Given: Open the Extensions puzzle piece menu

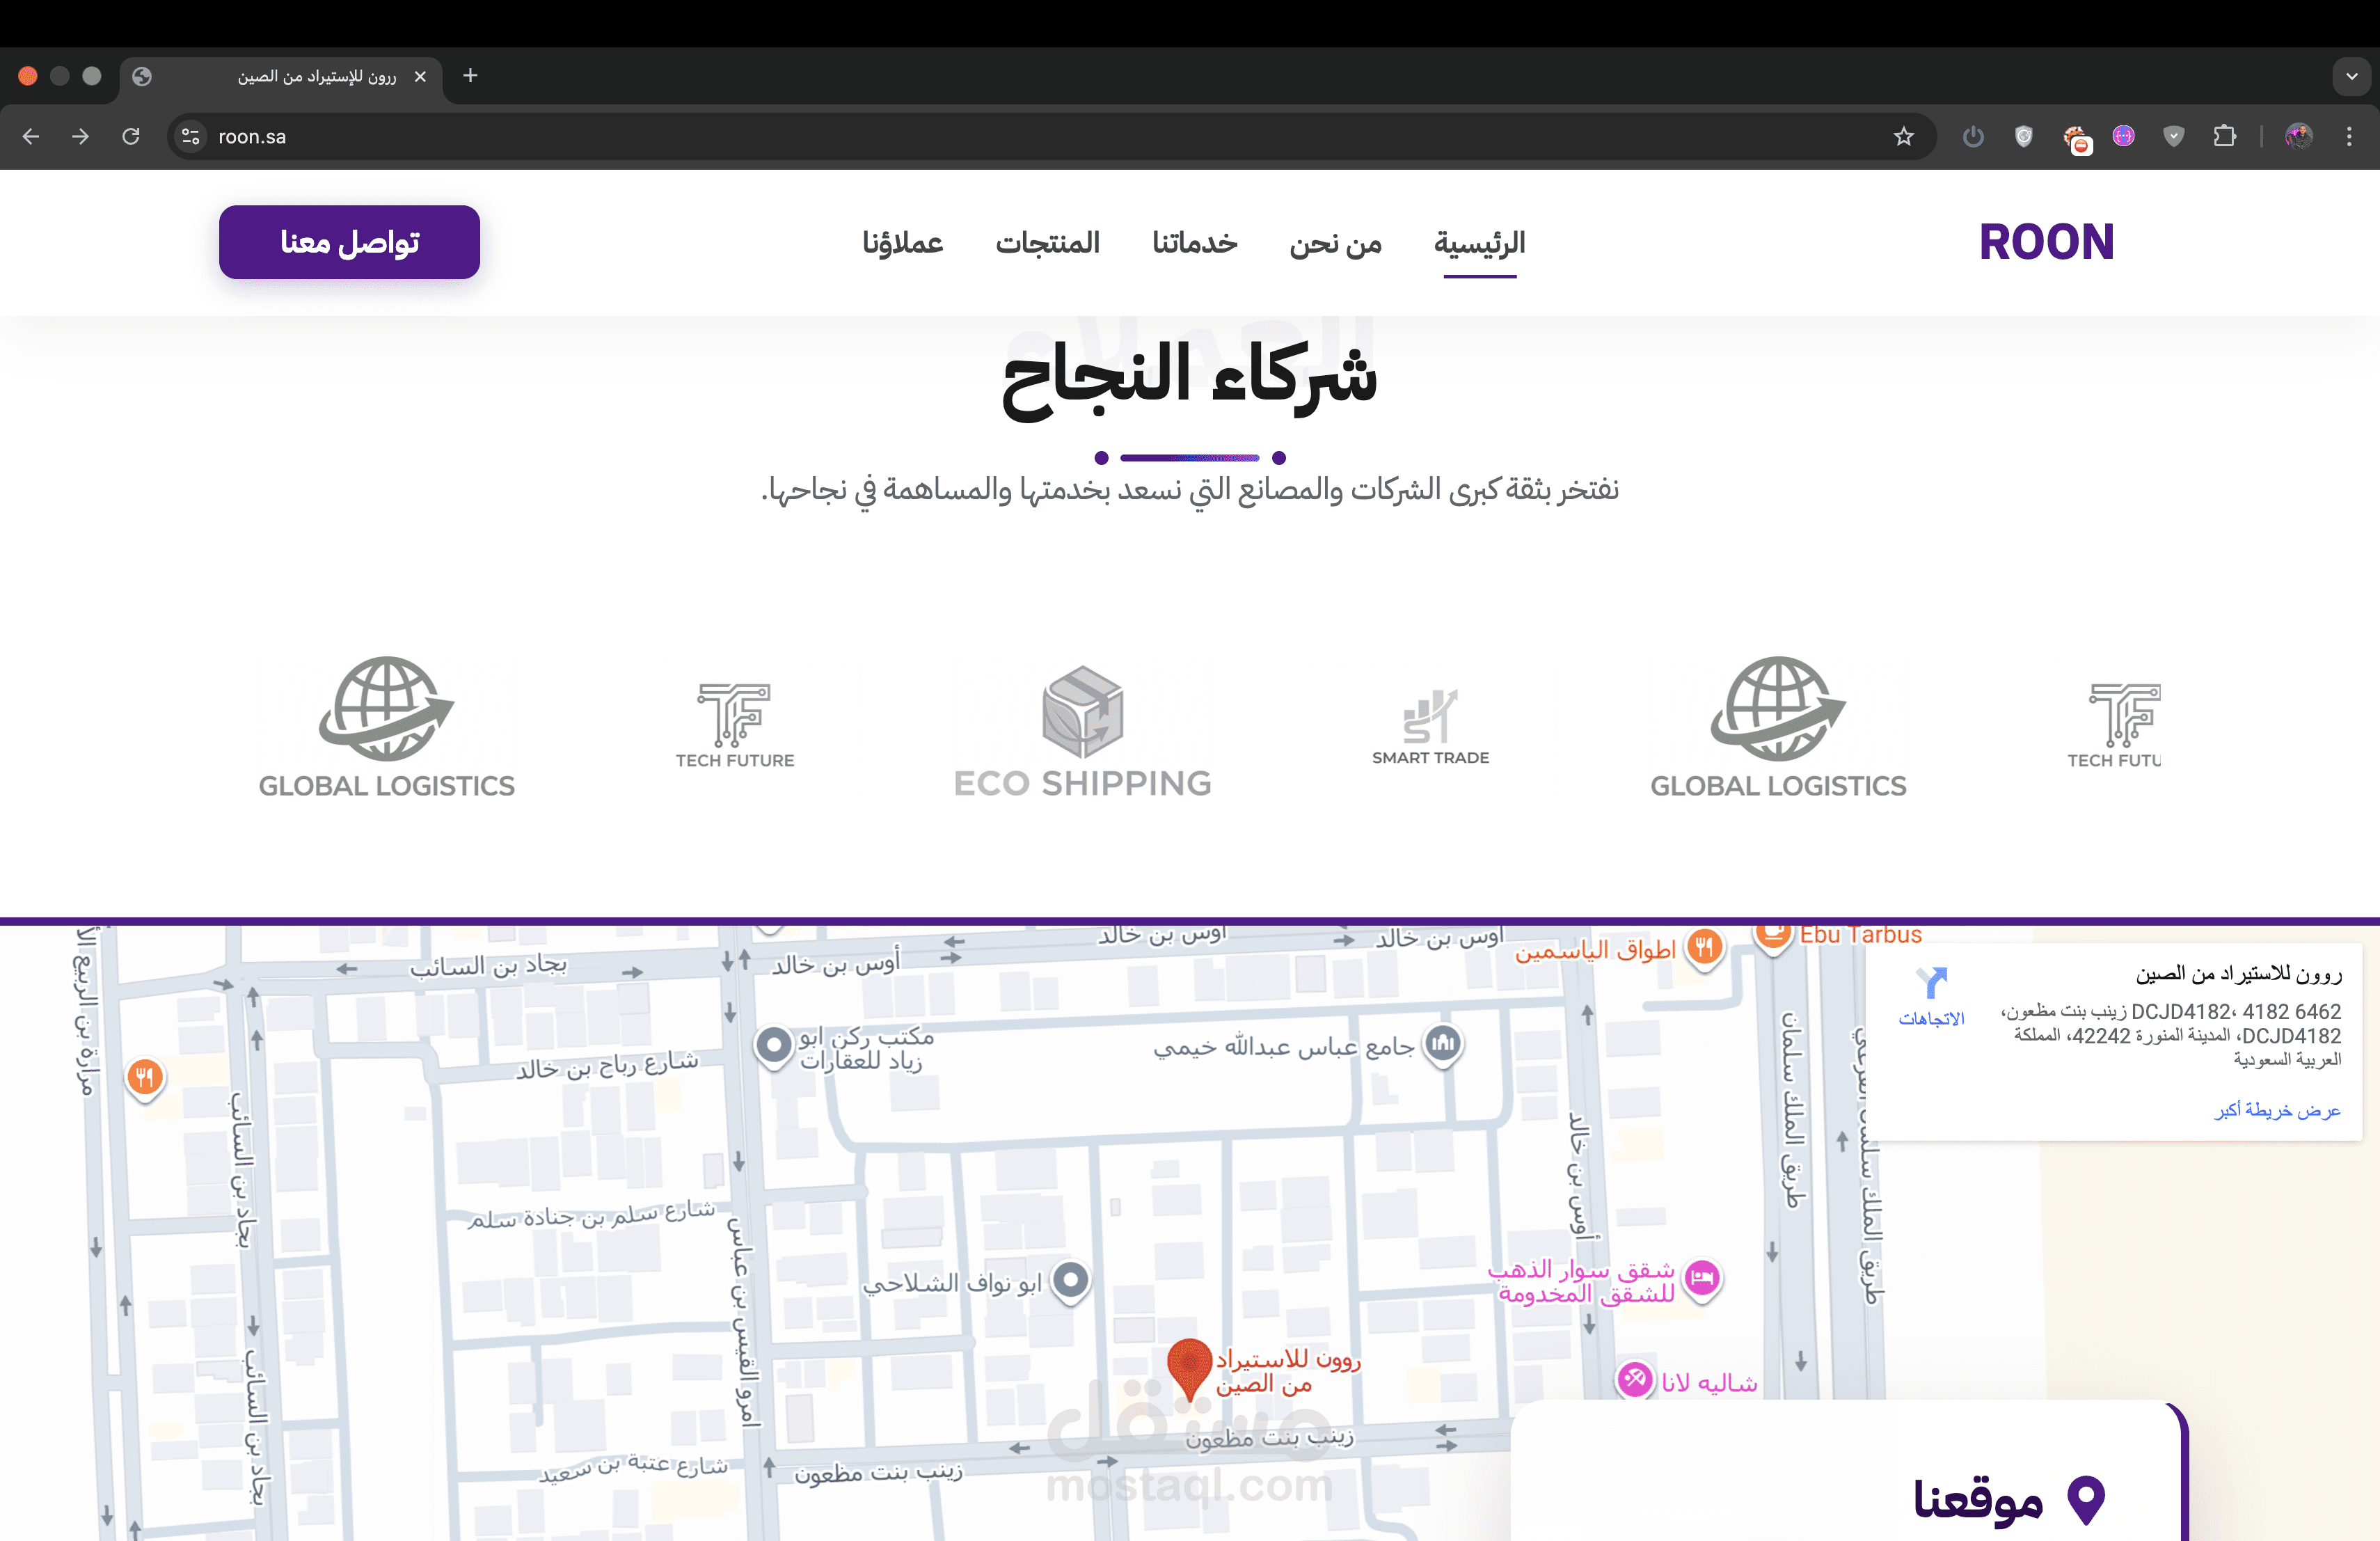Looking at the screenshot, I should [x=2224, y=136].
